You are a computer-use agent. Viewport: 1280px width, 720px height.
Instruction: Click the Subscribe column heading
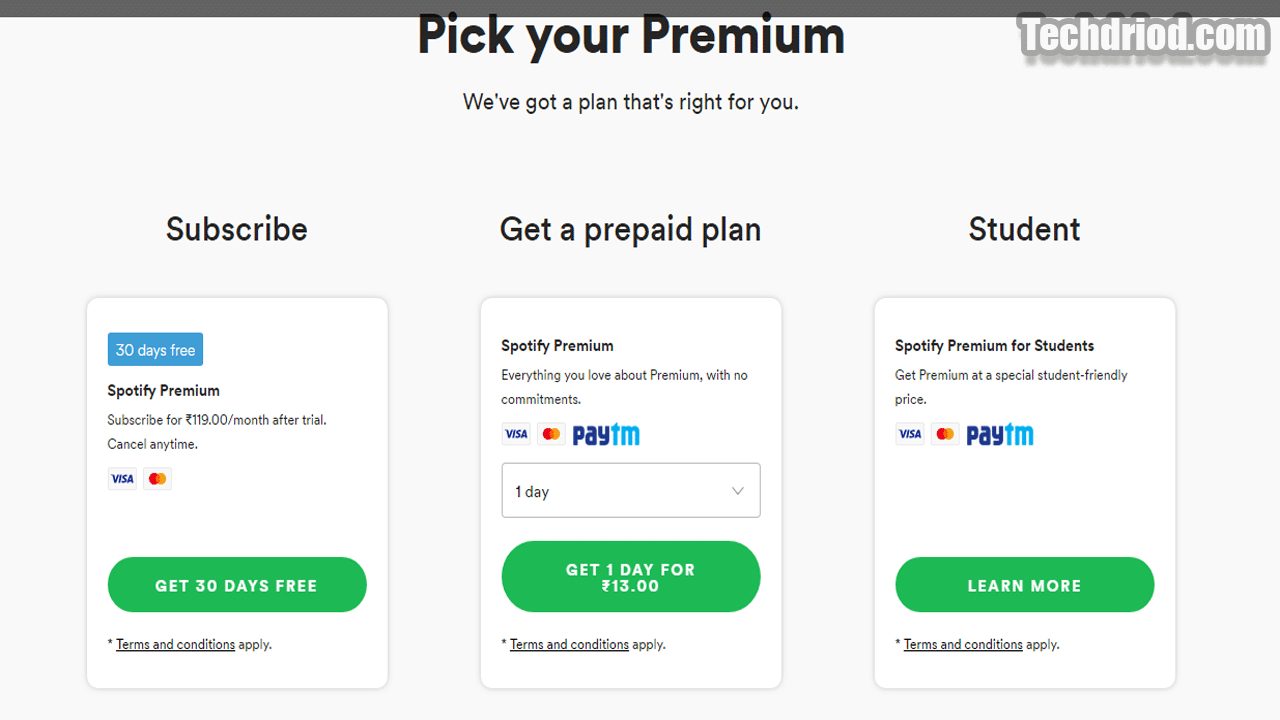click(x=236, y=229)
